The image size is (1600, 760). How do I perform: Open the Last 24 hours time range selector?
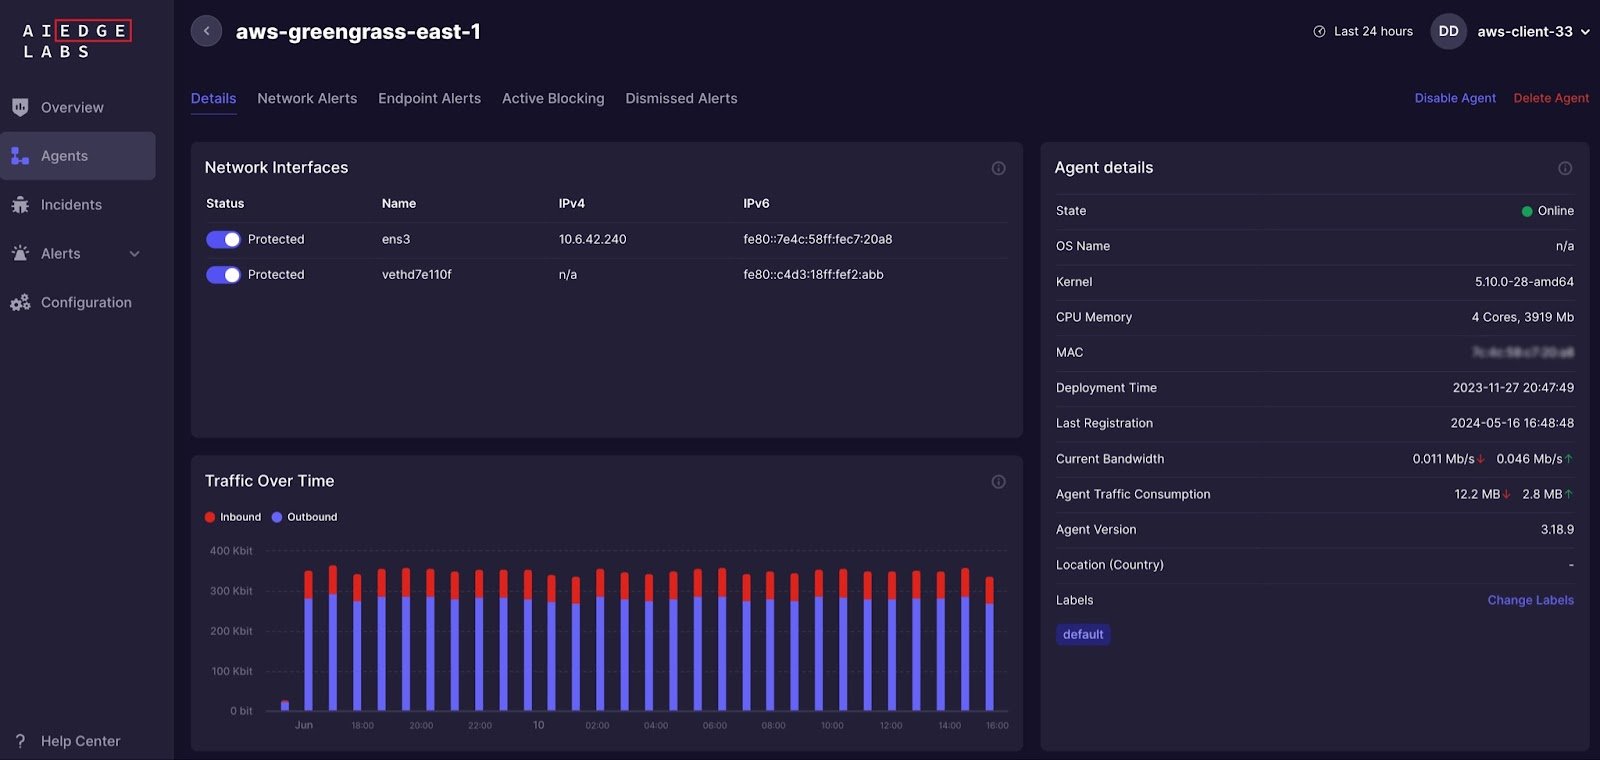coord(1363,32)
